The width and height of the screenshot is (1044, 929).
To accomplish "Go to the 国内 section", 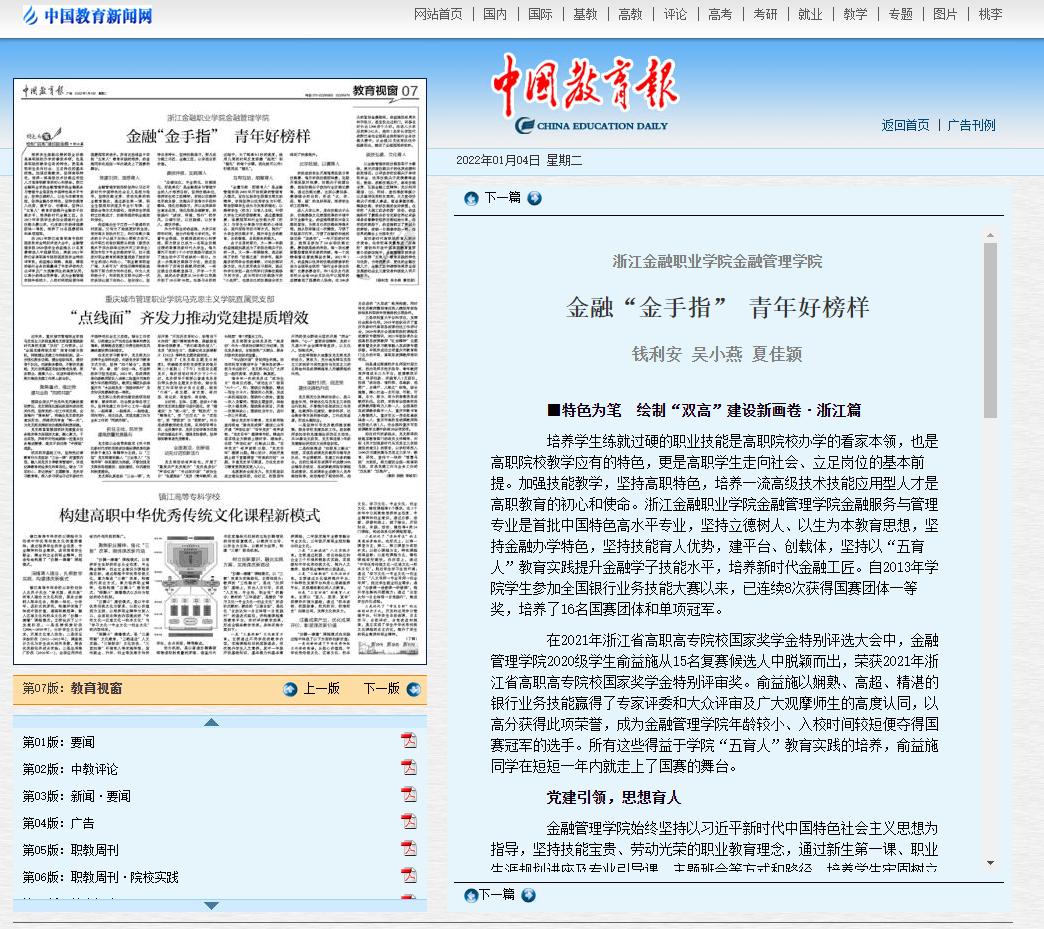I will coord(495,15).
